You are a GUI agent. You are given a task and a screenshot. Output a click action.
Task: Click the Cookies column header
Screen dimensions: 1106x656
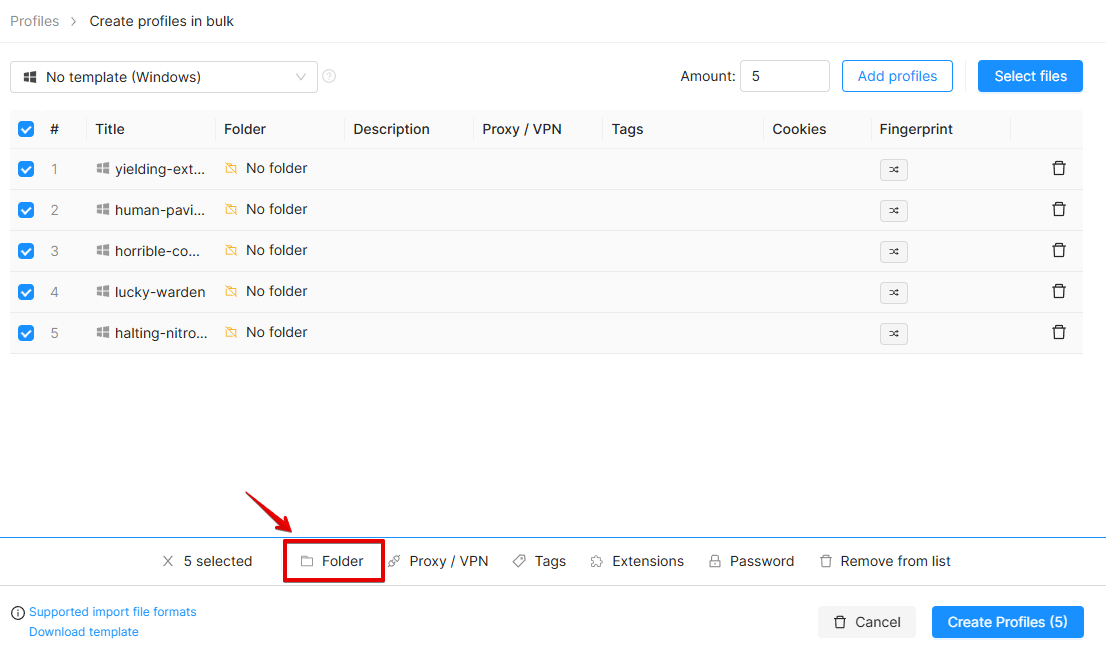point(799,129)
